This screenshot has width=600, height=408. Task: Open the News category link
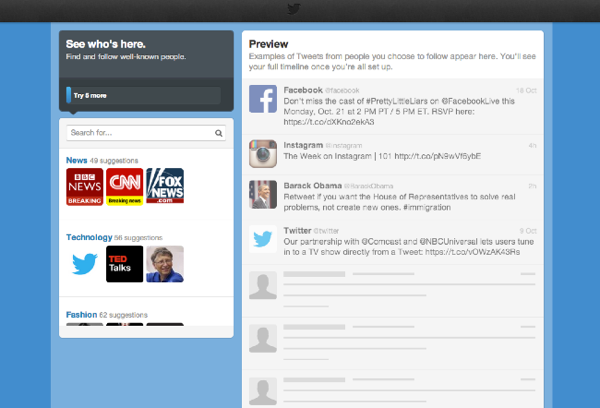click(x=77, y=160)
